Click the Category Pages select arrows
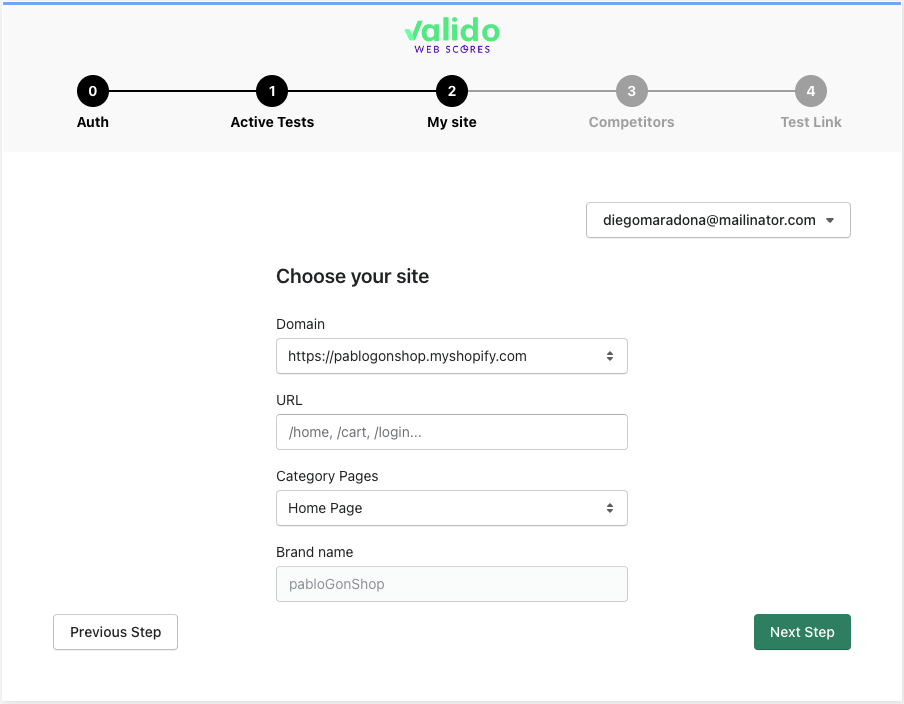 pos(610,508)
